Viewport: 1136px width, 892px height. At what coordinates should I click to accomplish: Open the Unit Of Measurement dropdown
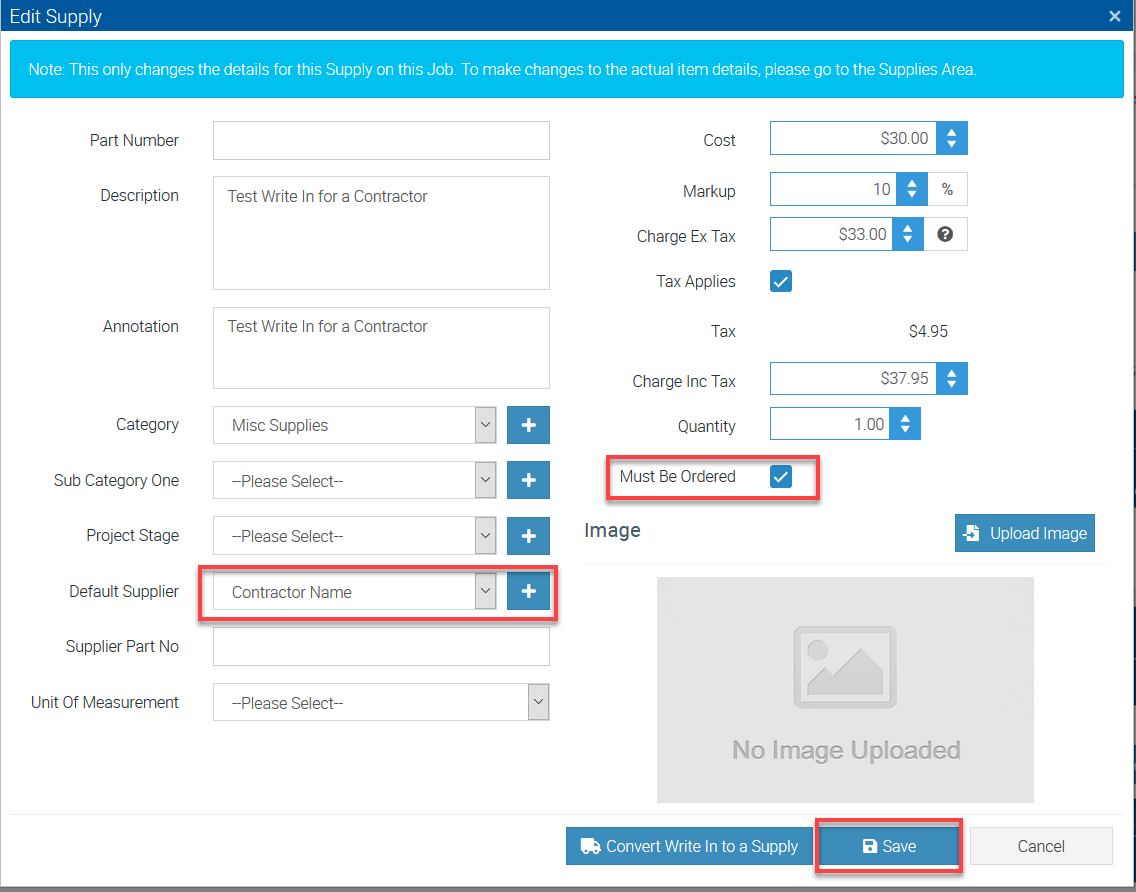pyautogui.click(x=381, y=703)
